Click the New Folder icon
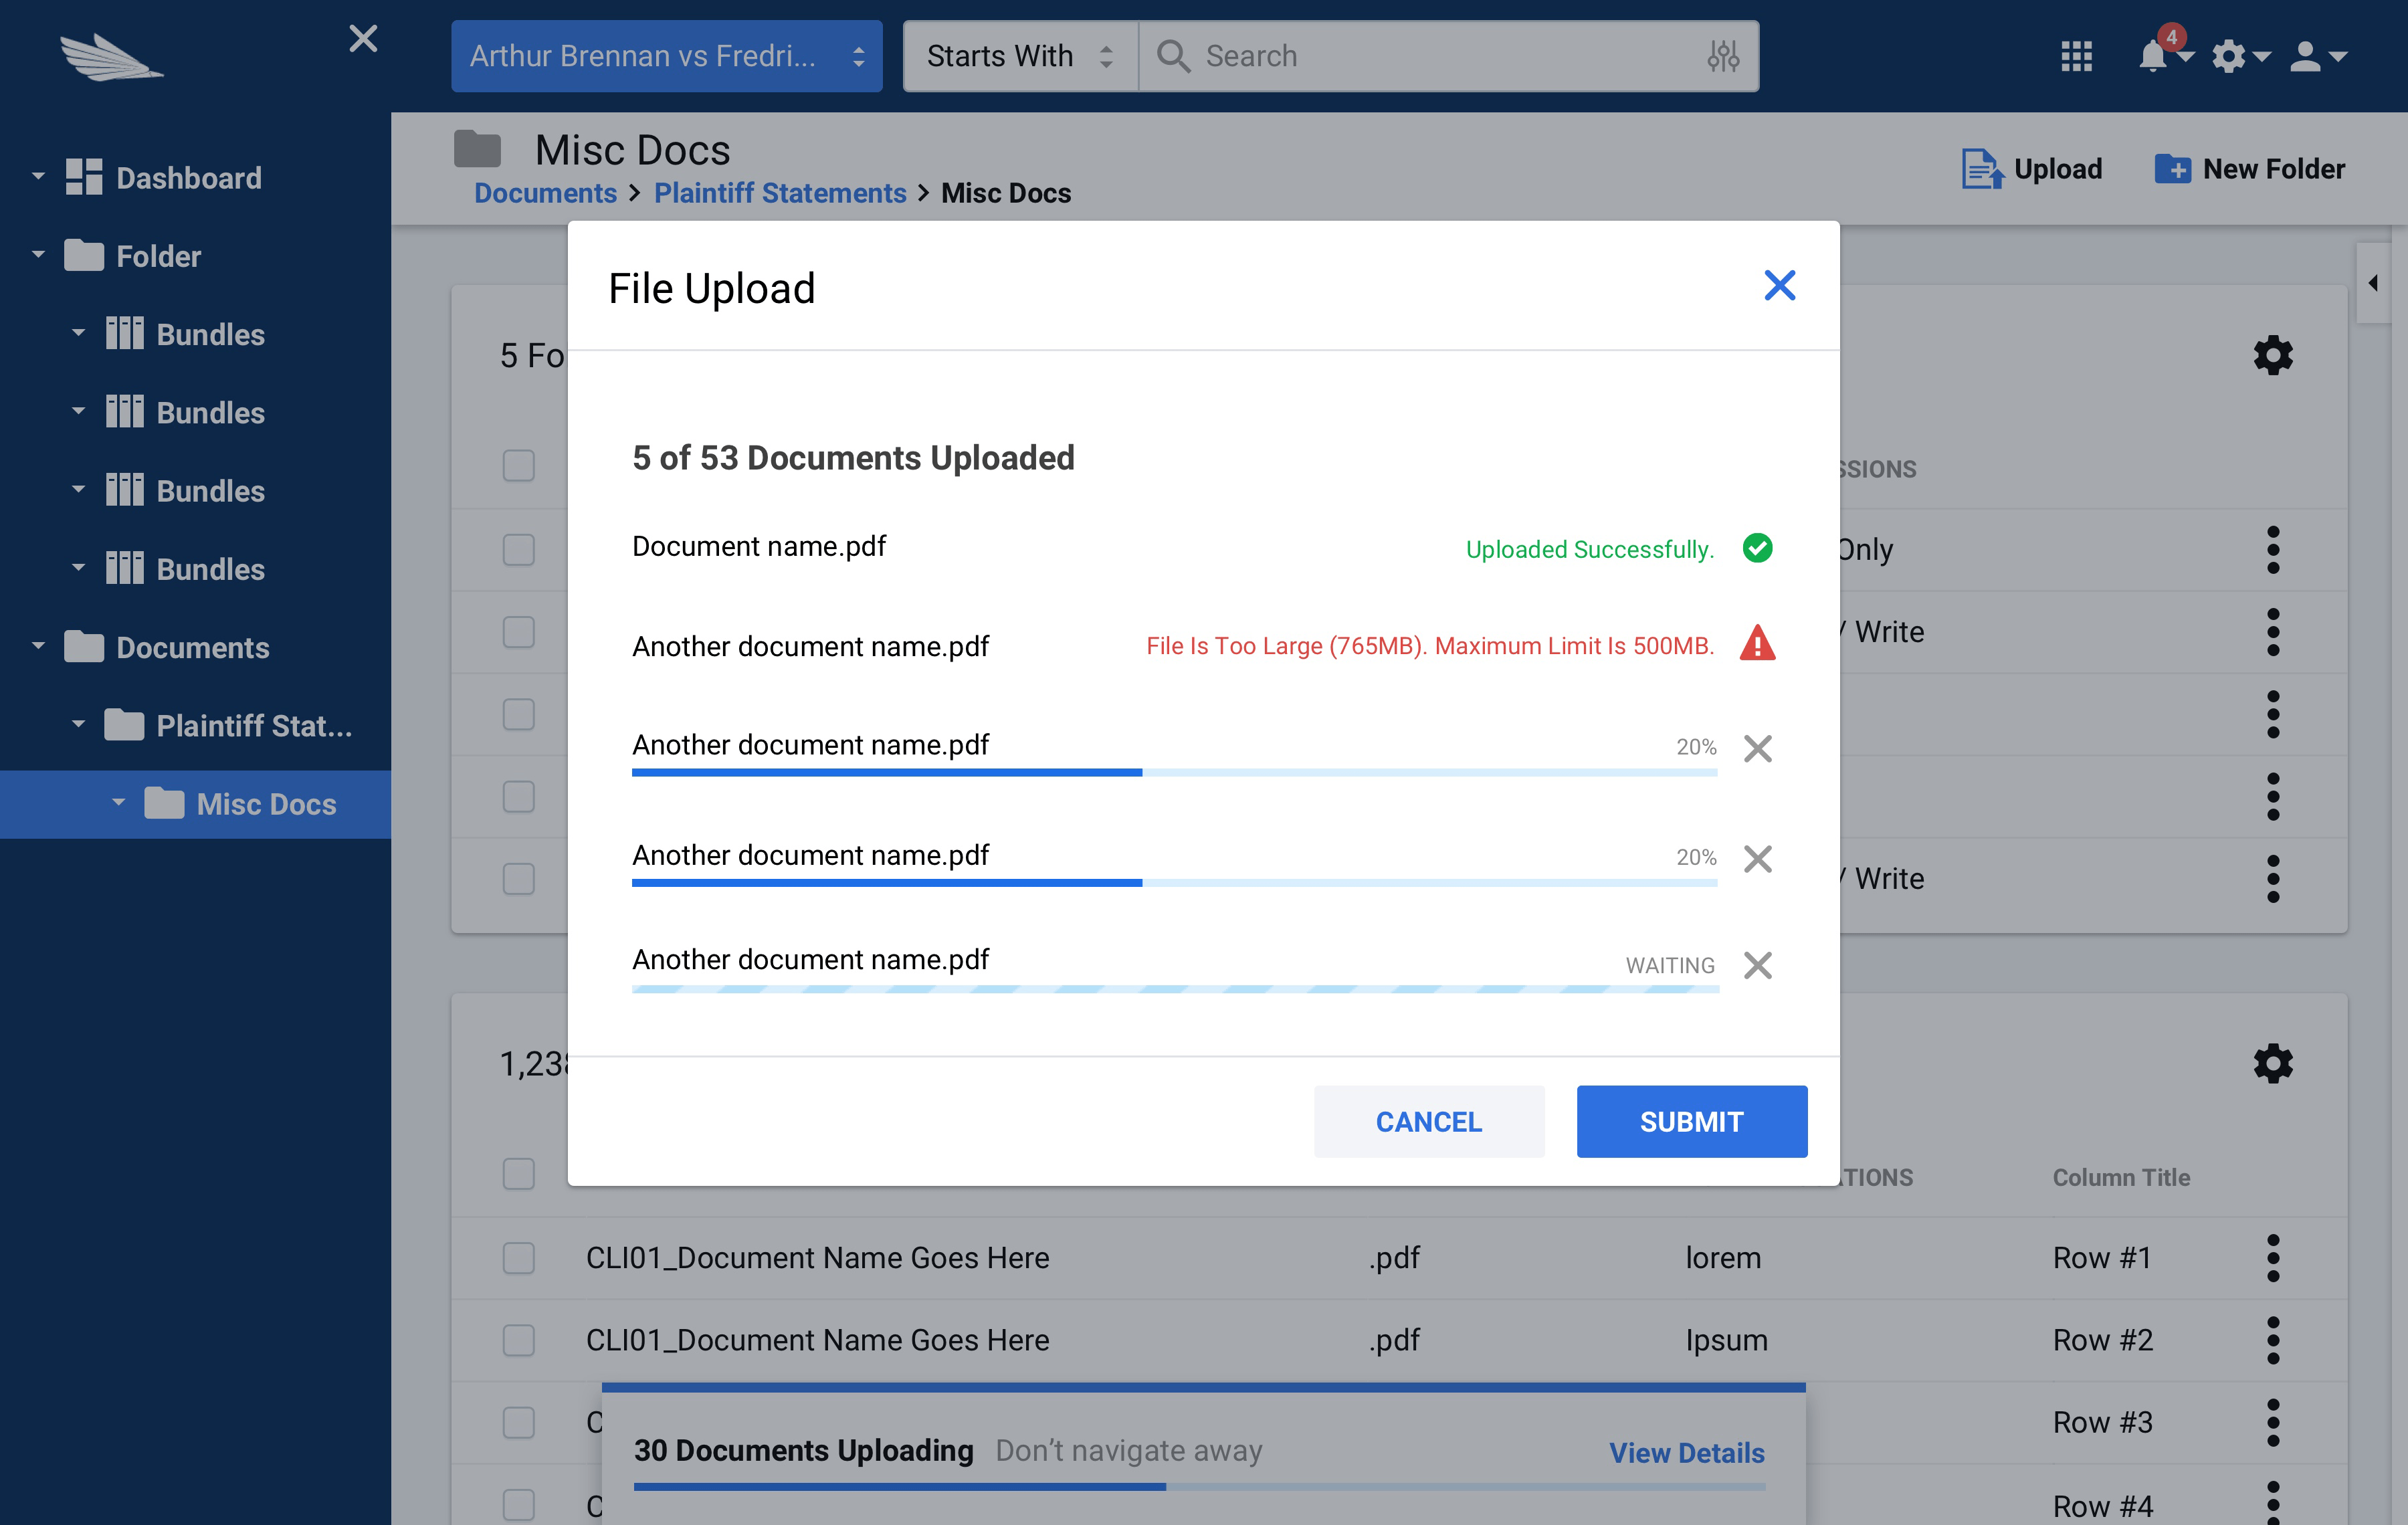This screenshot has width=2408, height=1525. [x=2172, y=169]
